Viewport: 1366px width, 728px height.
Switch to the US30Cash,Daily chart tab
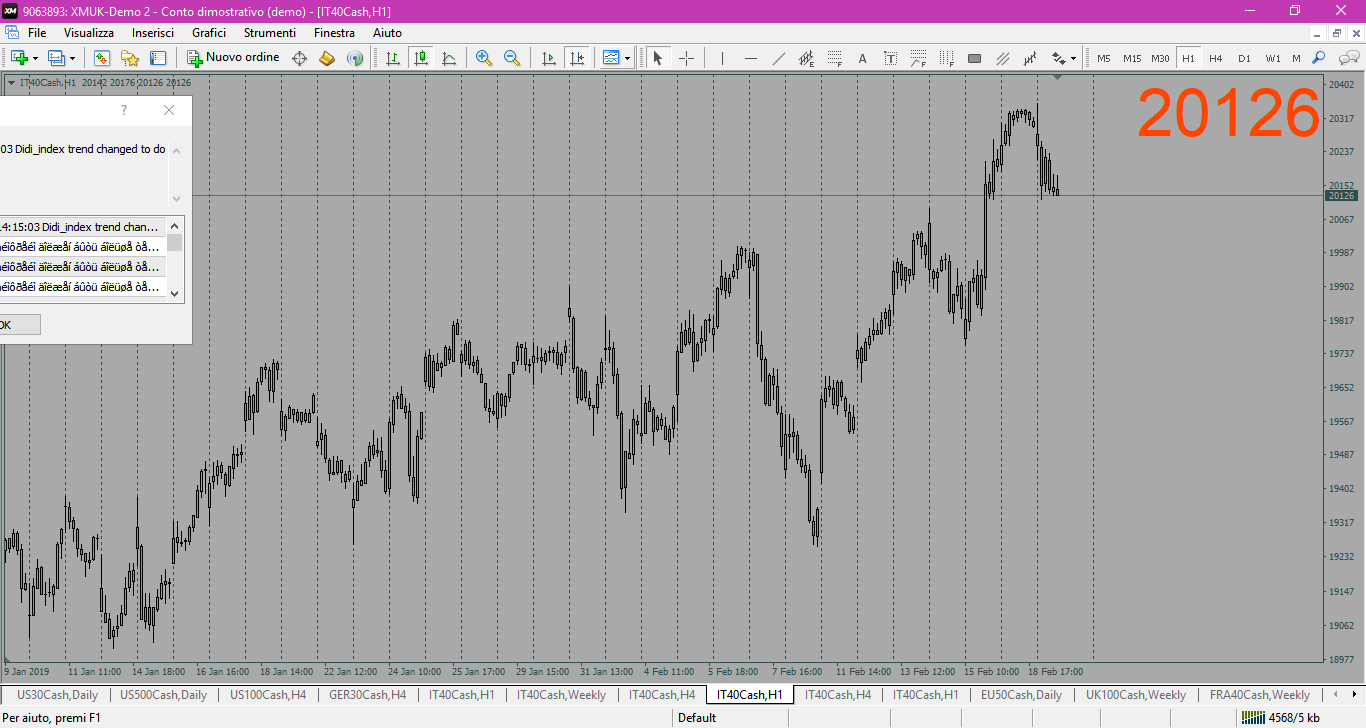pyautogui.click(x=58, y=695)
